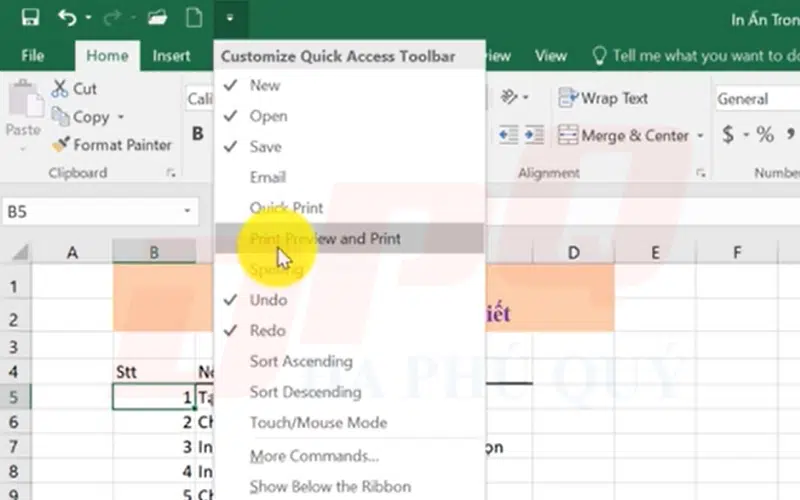Click the New blank document icon

point(194,18)
